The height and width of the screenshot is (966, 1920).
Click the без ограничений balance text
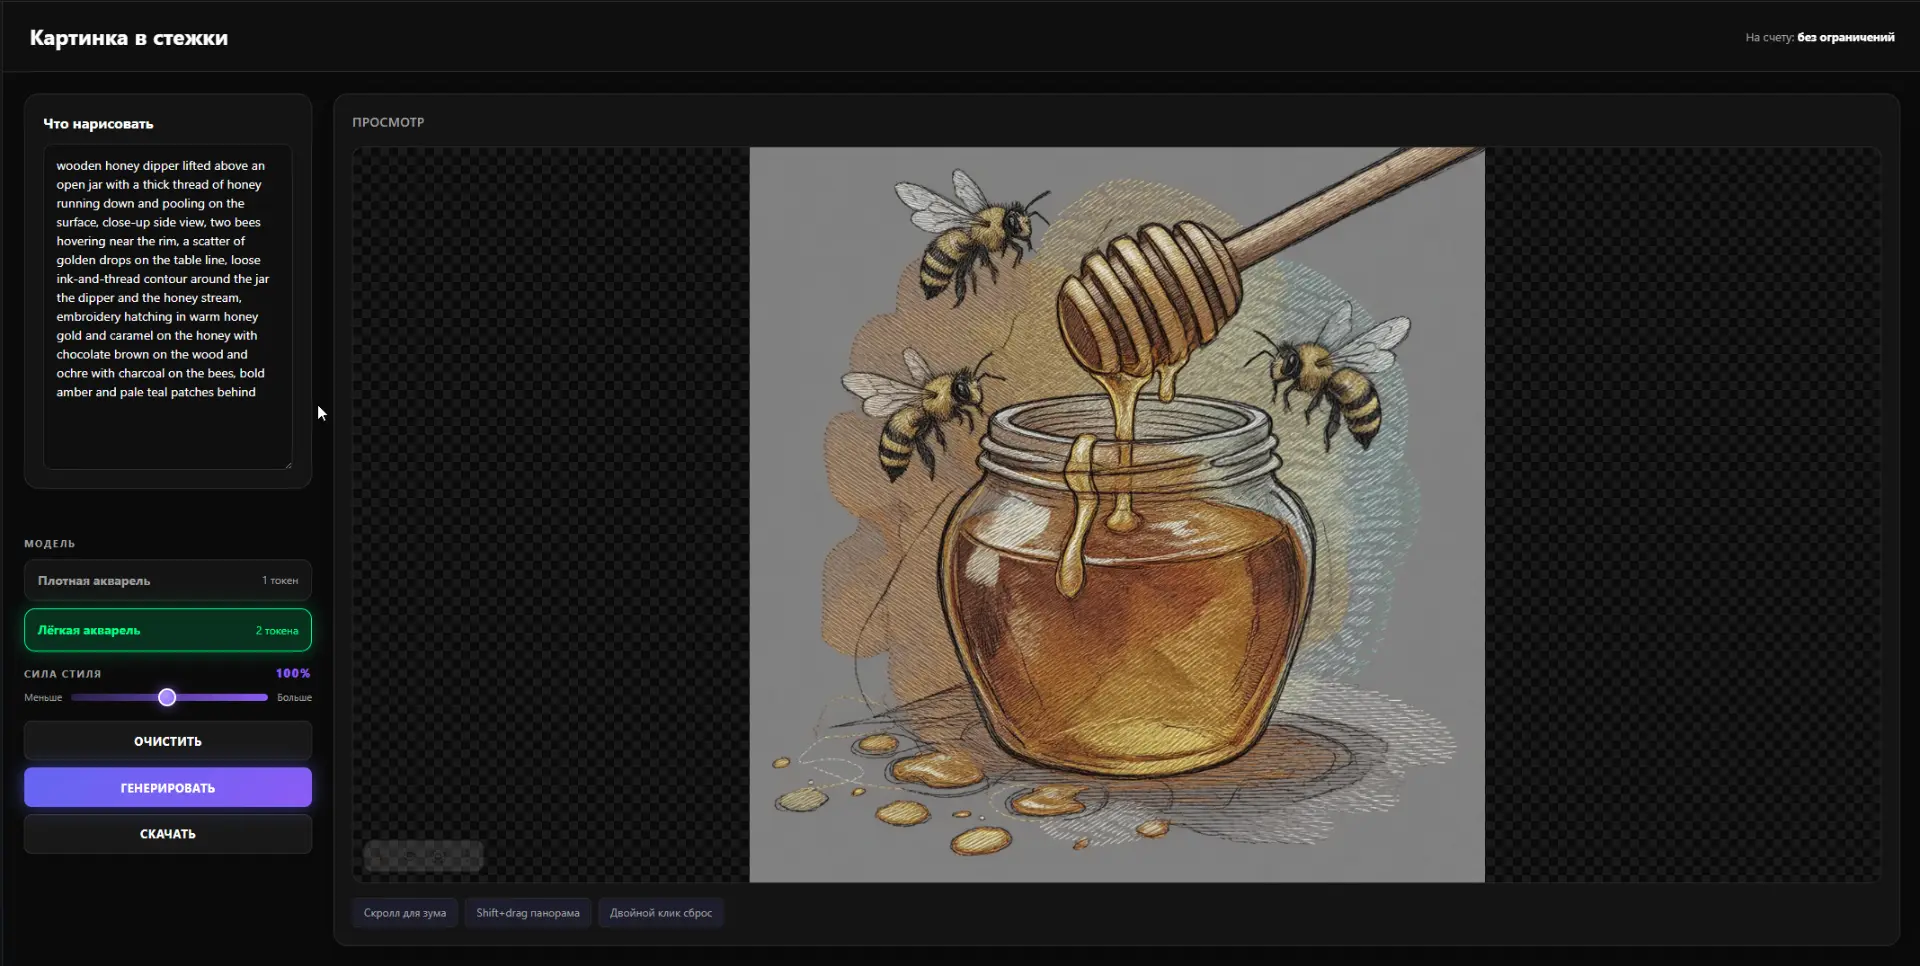(1846, 37)
